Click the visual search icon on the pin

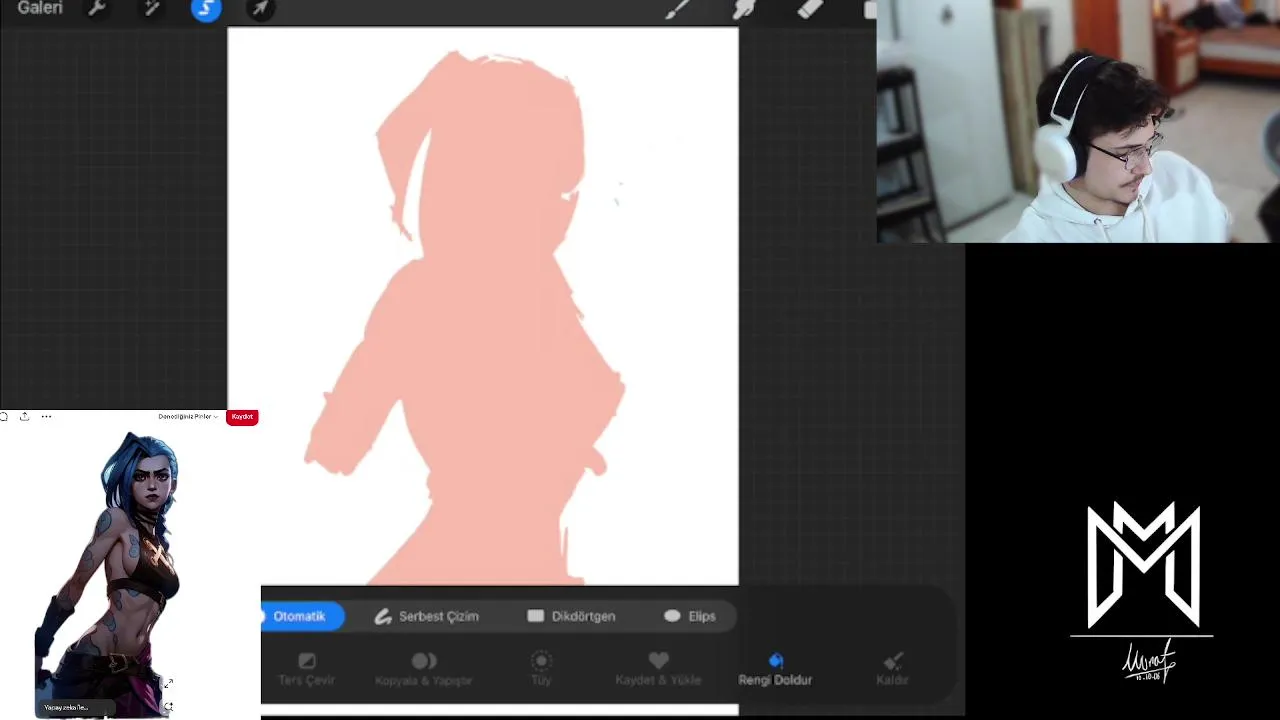(169, 707)
